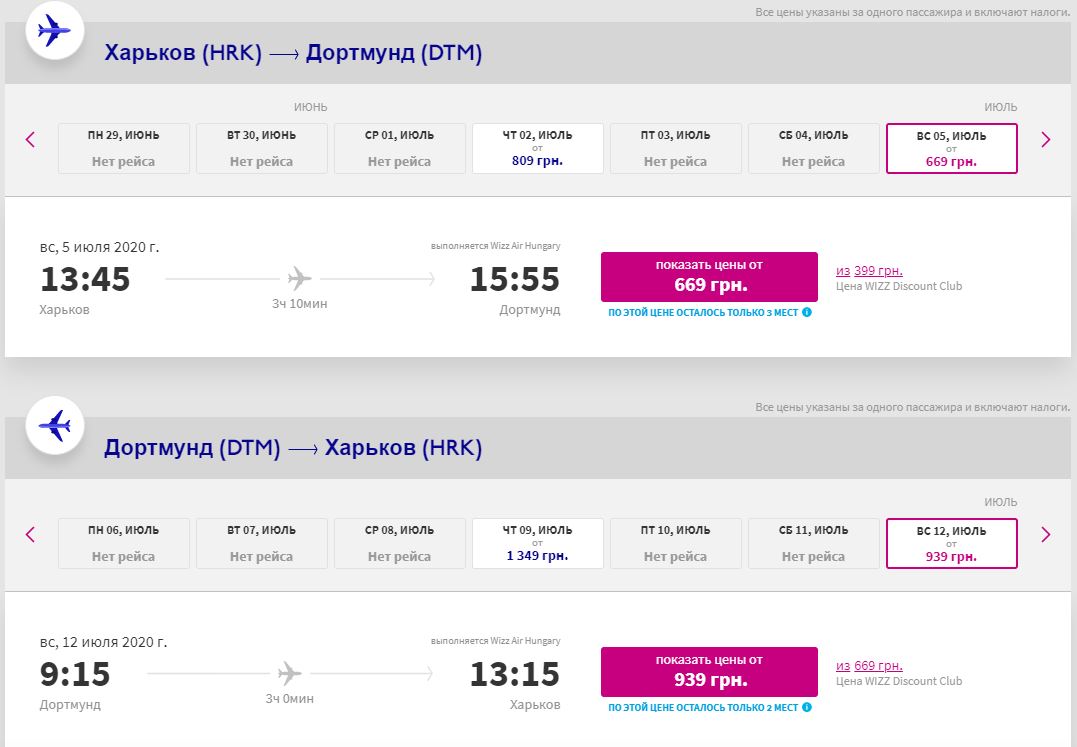Select ЧТ 09 ИЮЛЬ date with 1349 грн
The image size is (1077, 747).
tap(537, 543)
